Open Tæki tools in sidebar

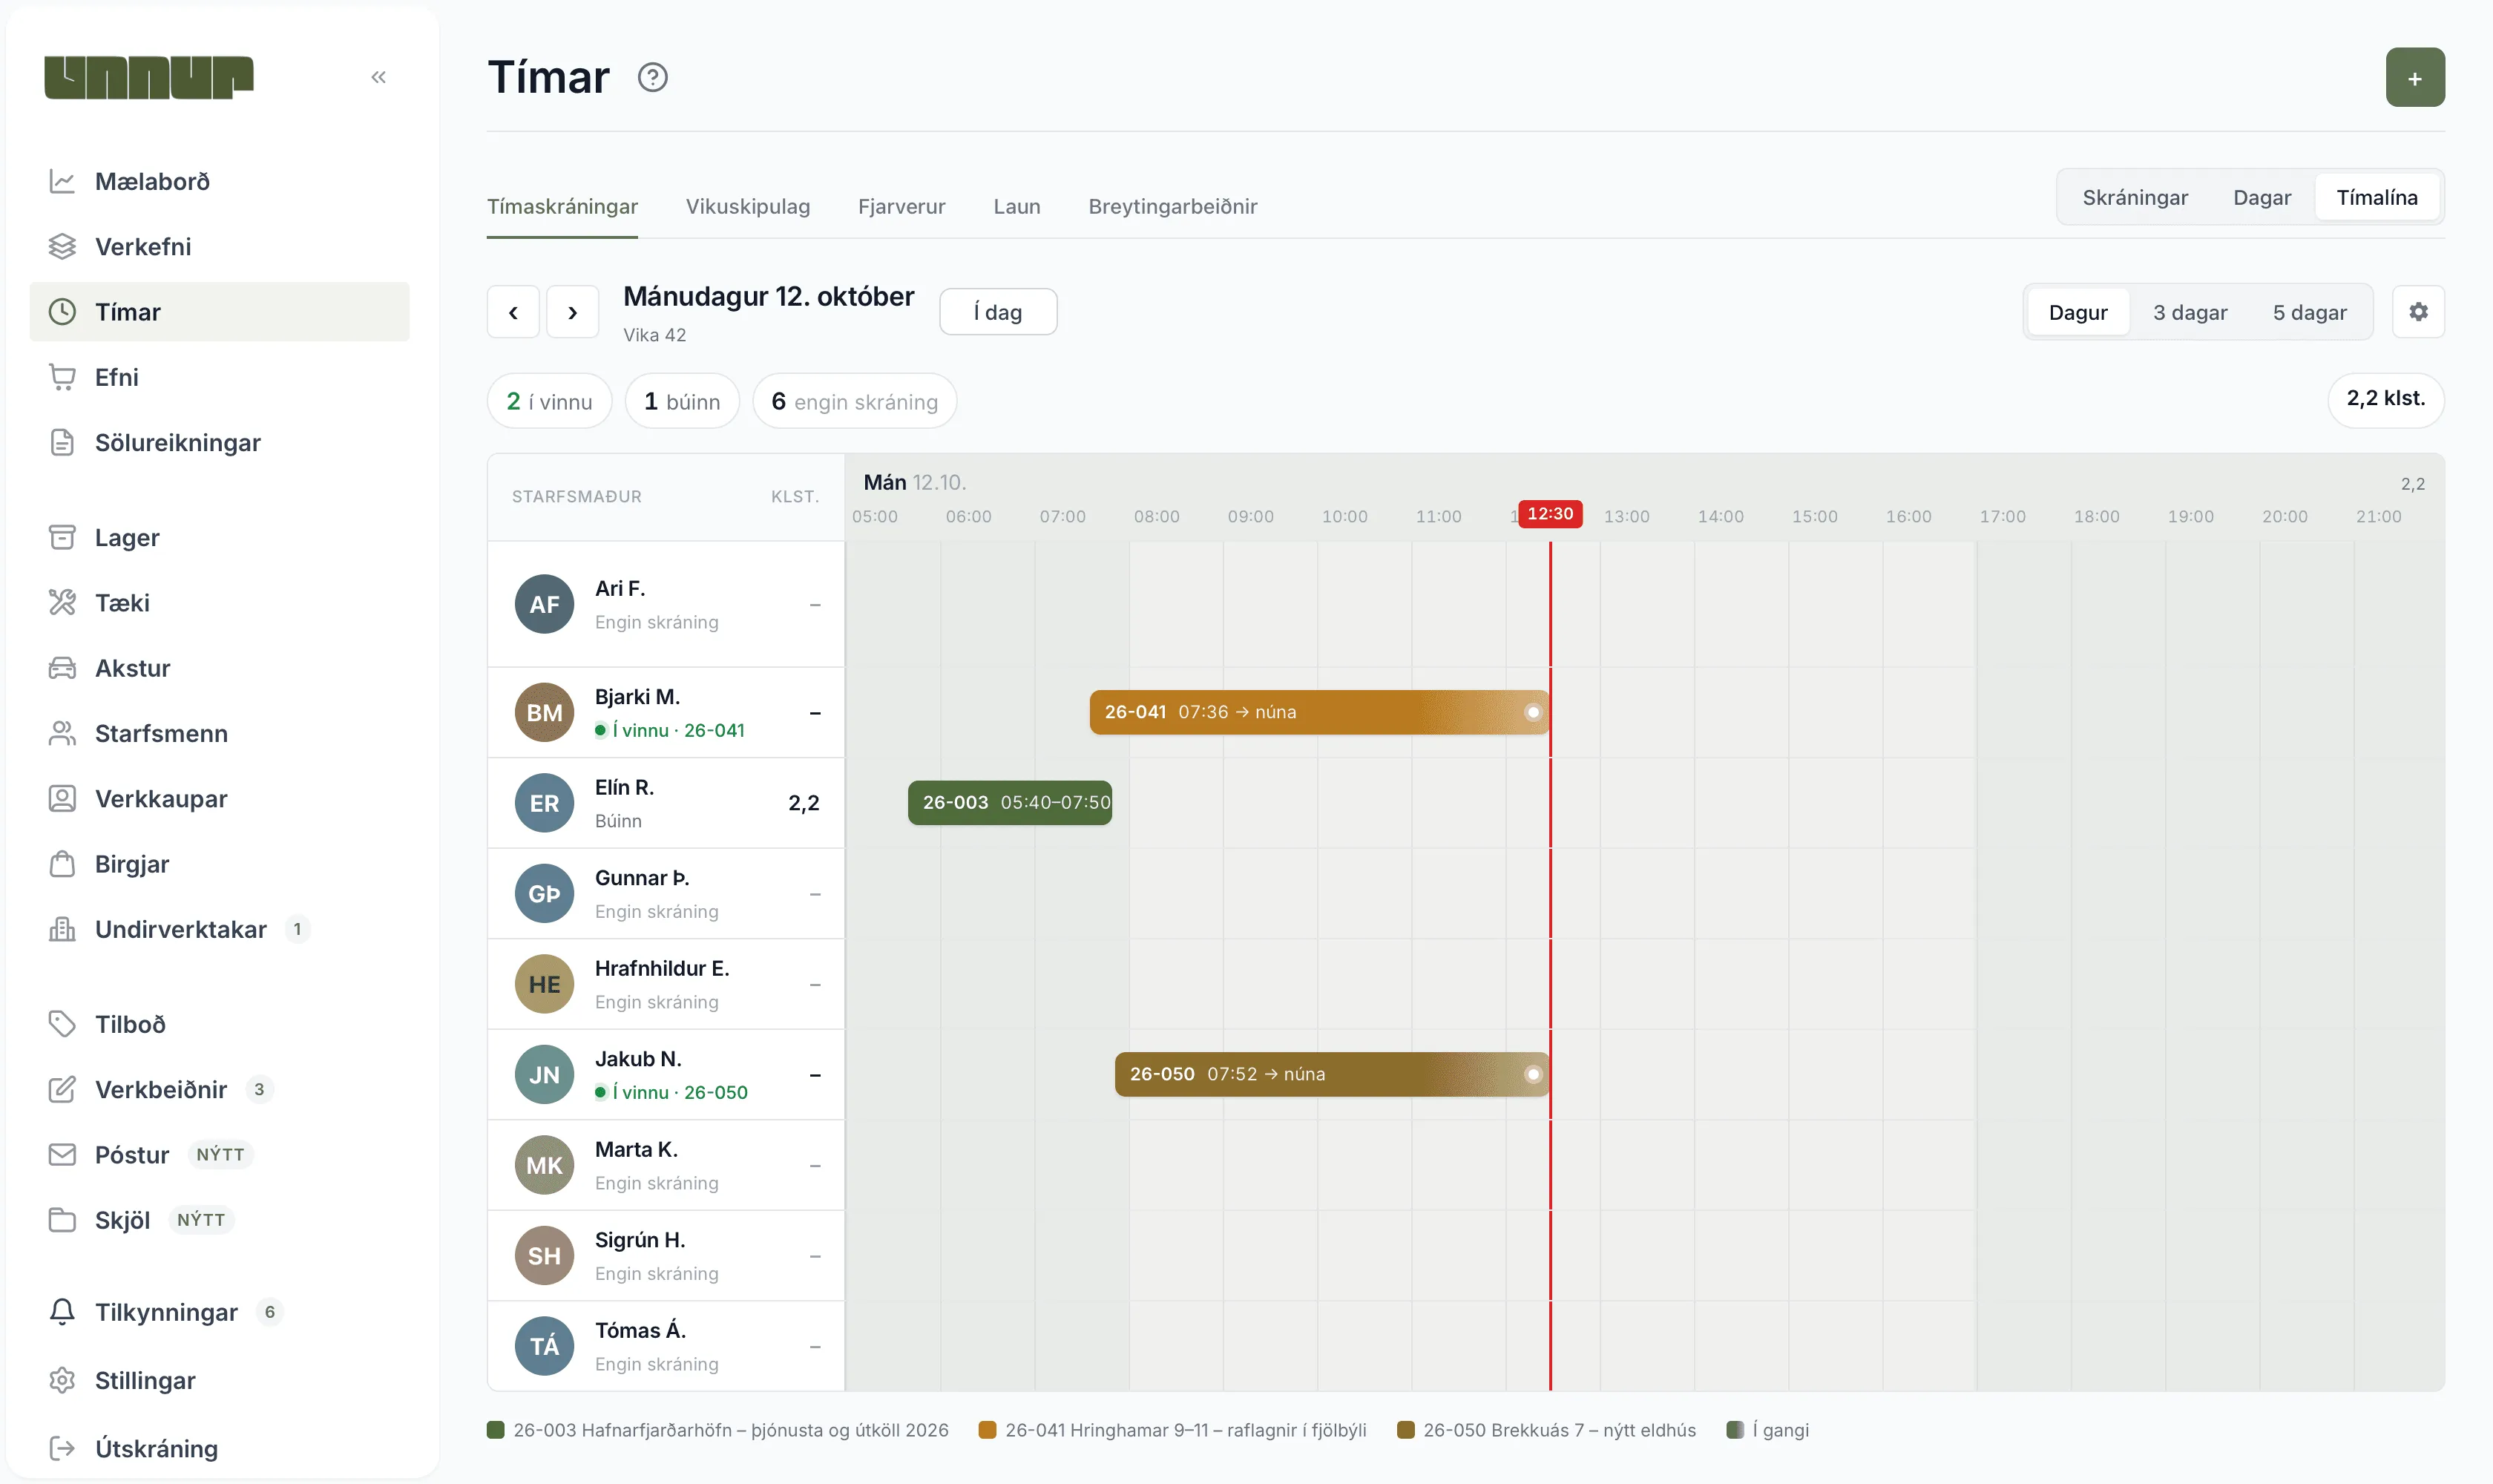pyautogui.click(x=219, y=602)
